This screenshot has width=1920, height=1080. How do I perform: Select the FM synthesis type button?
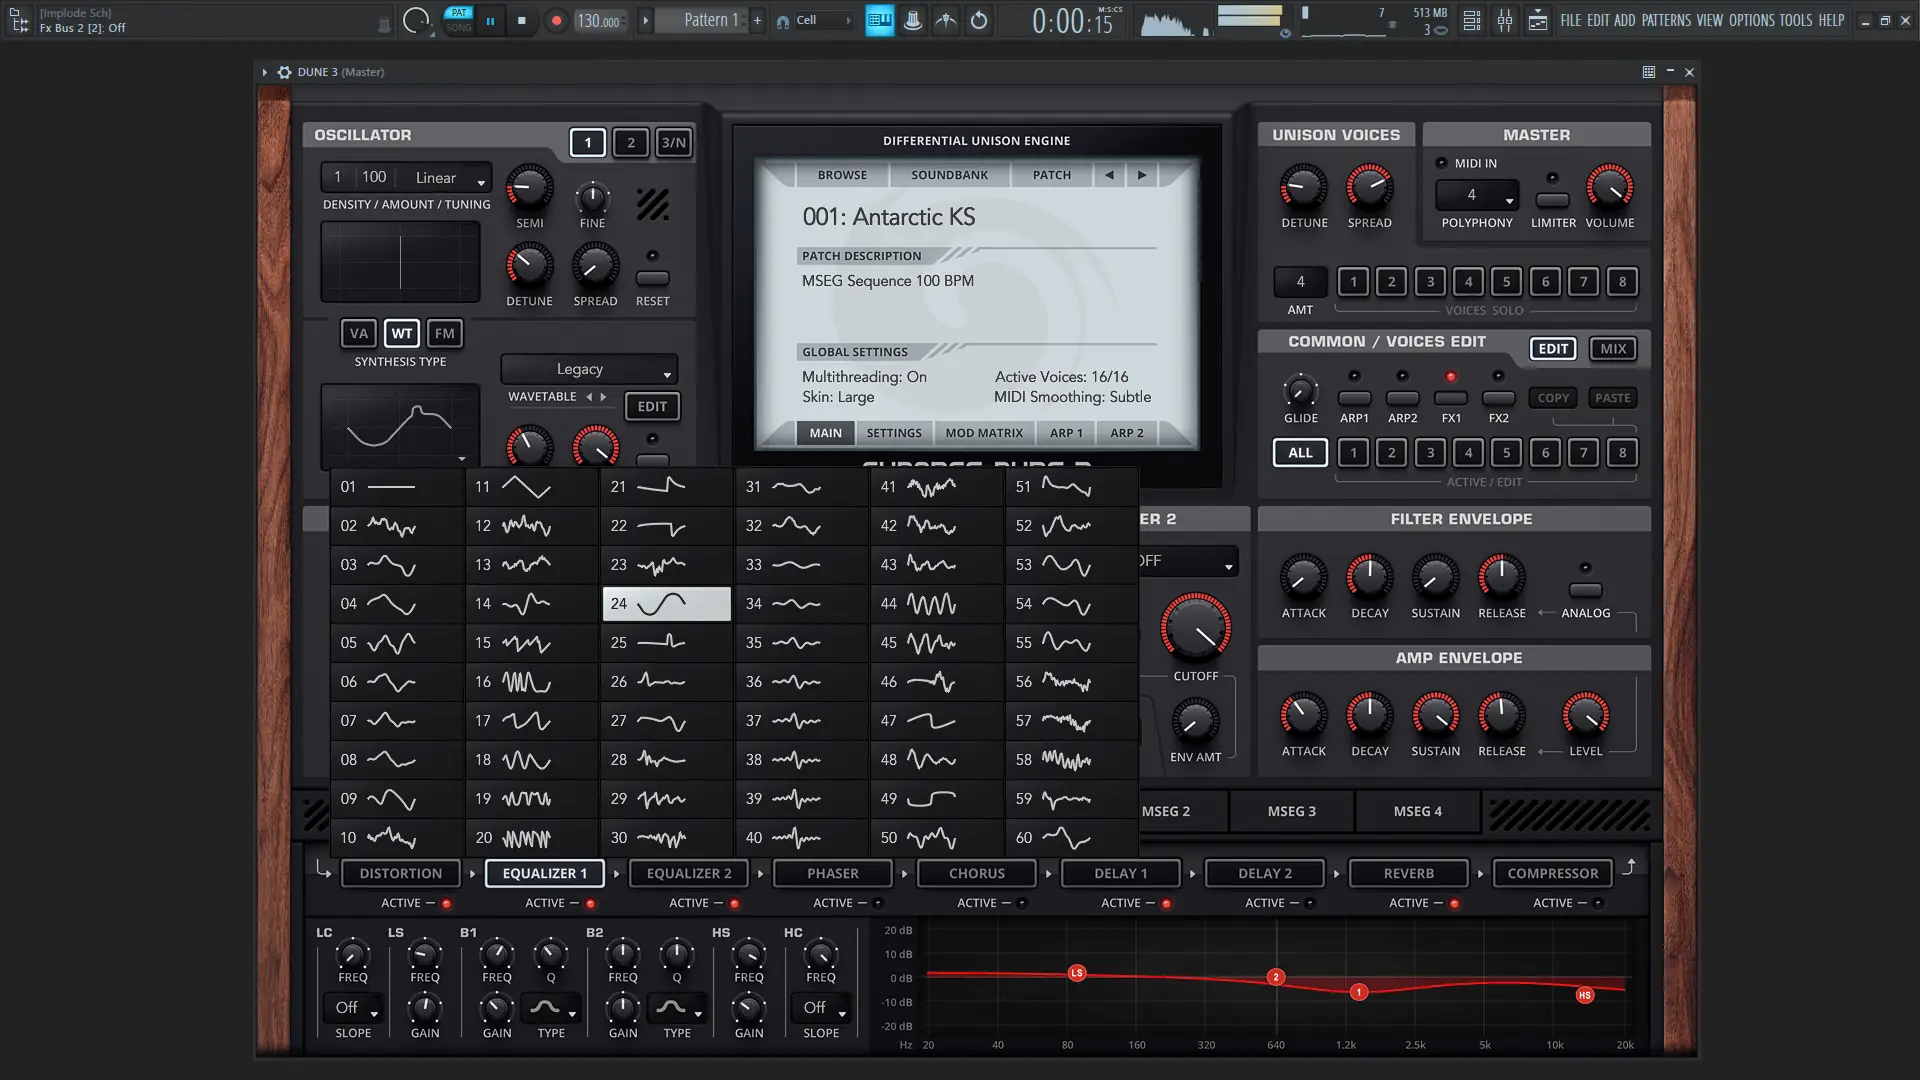coord(444,334)
